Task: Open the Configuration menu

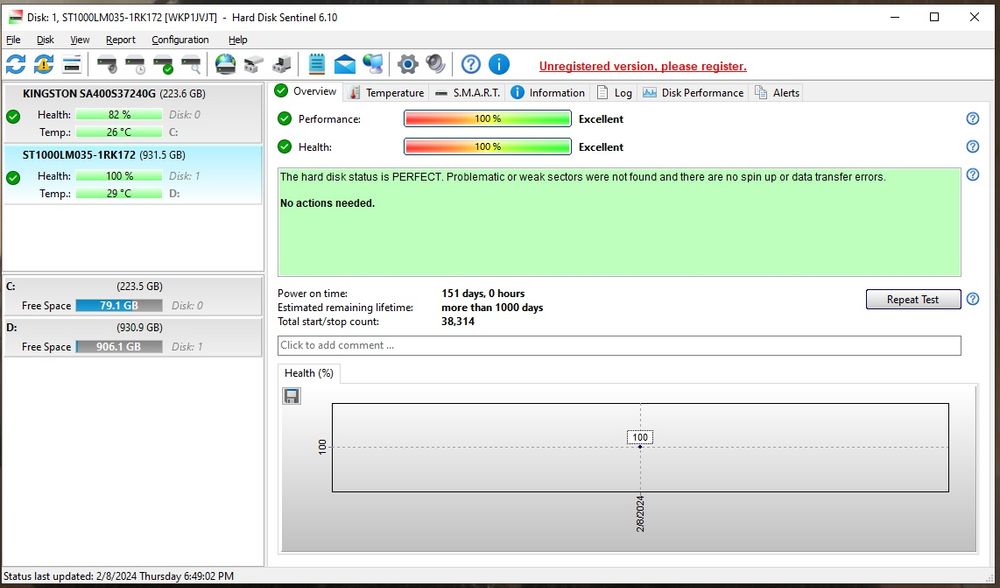Action: [180, 40]
